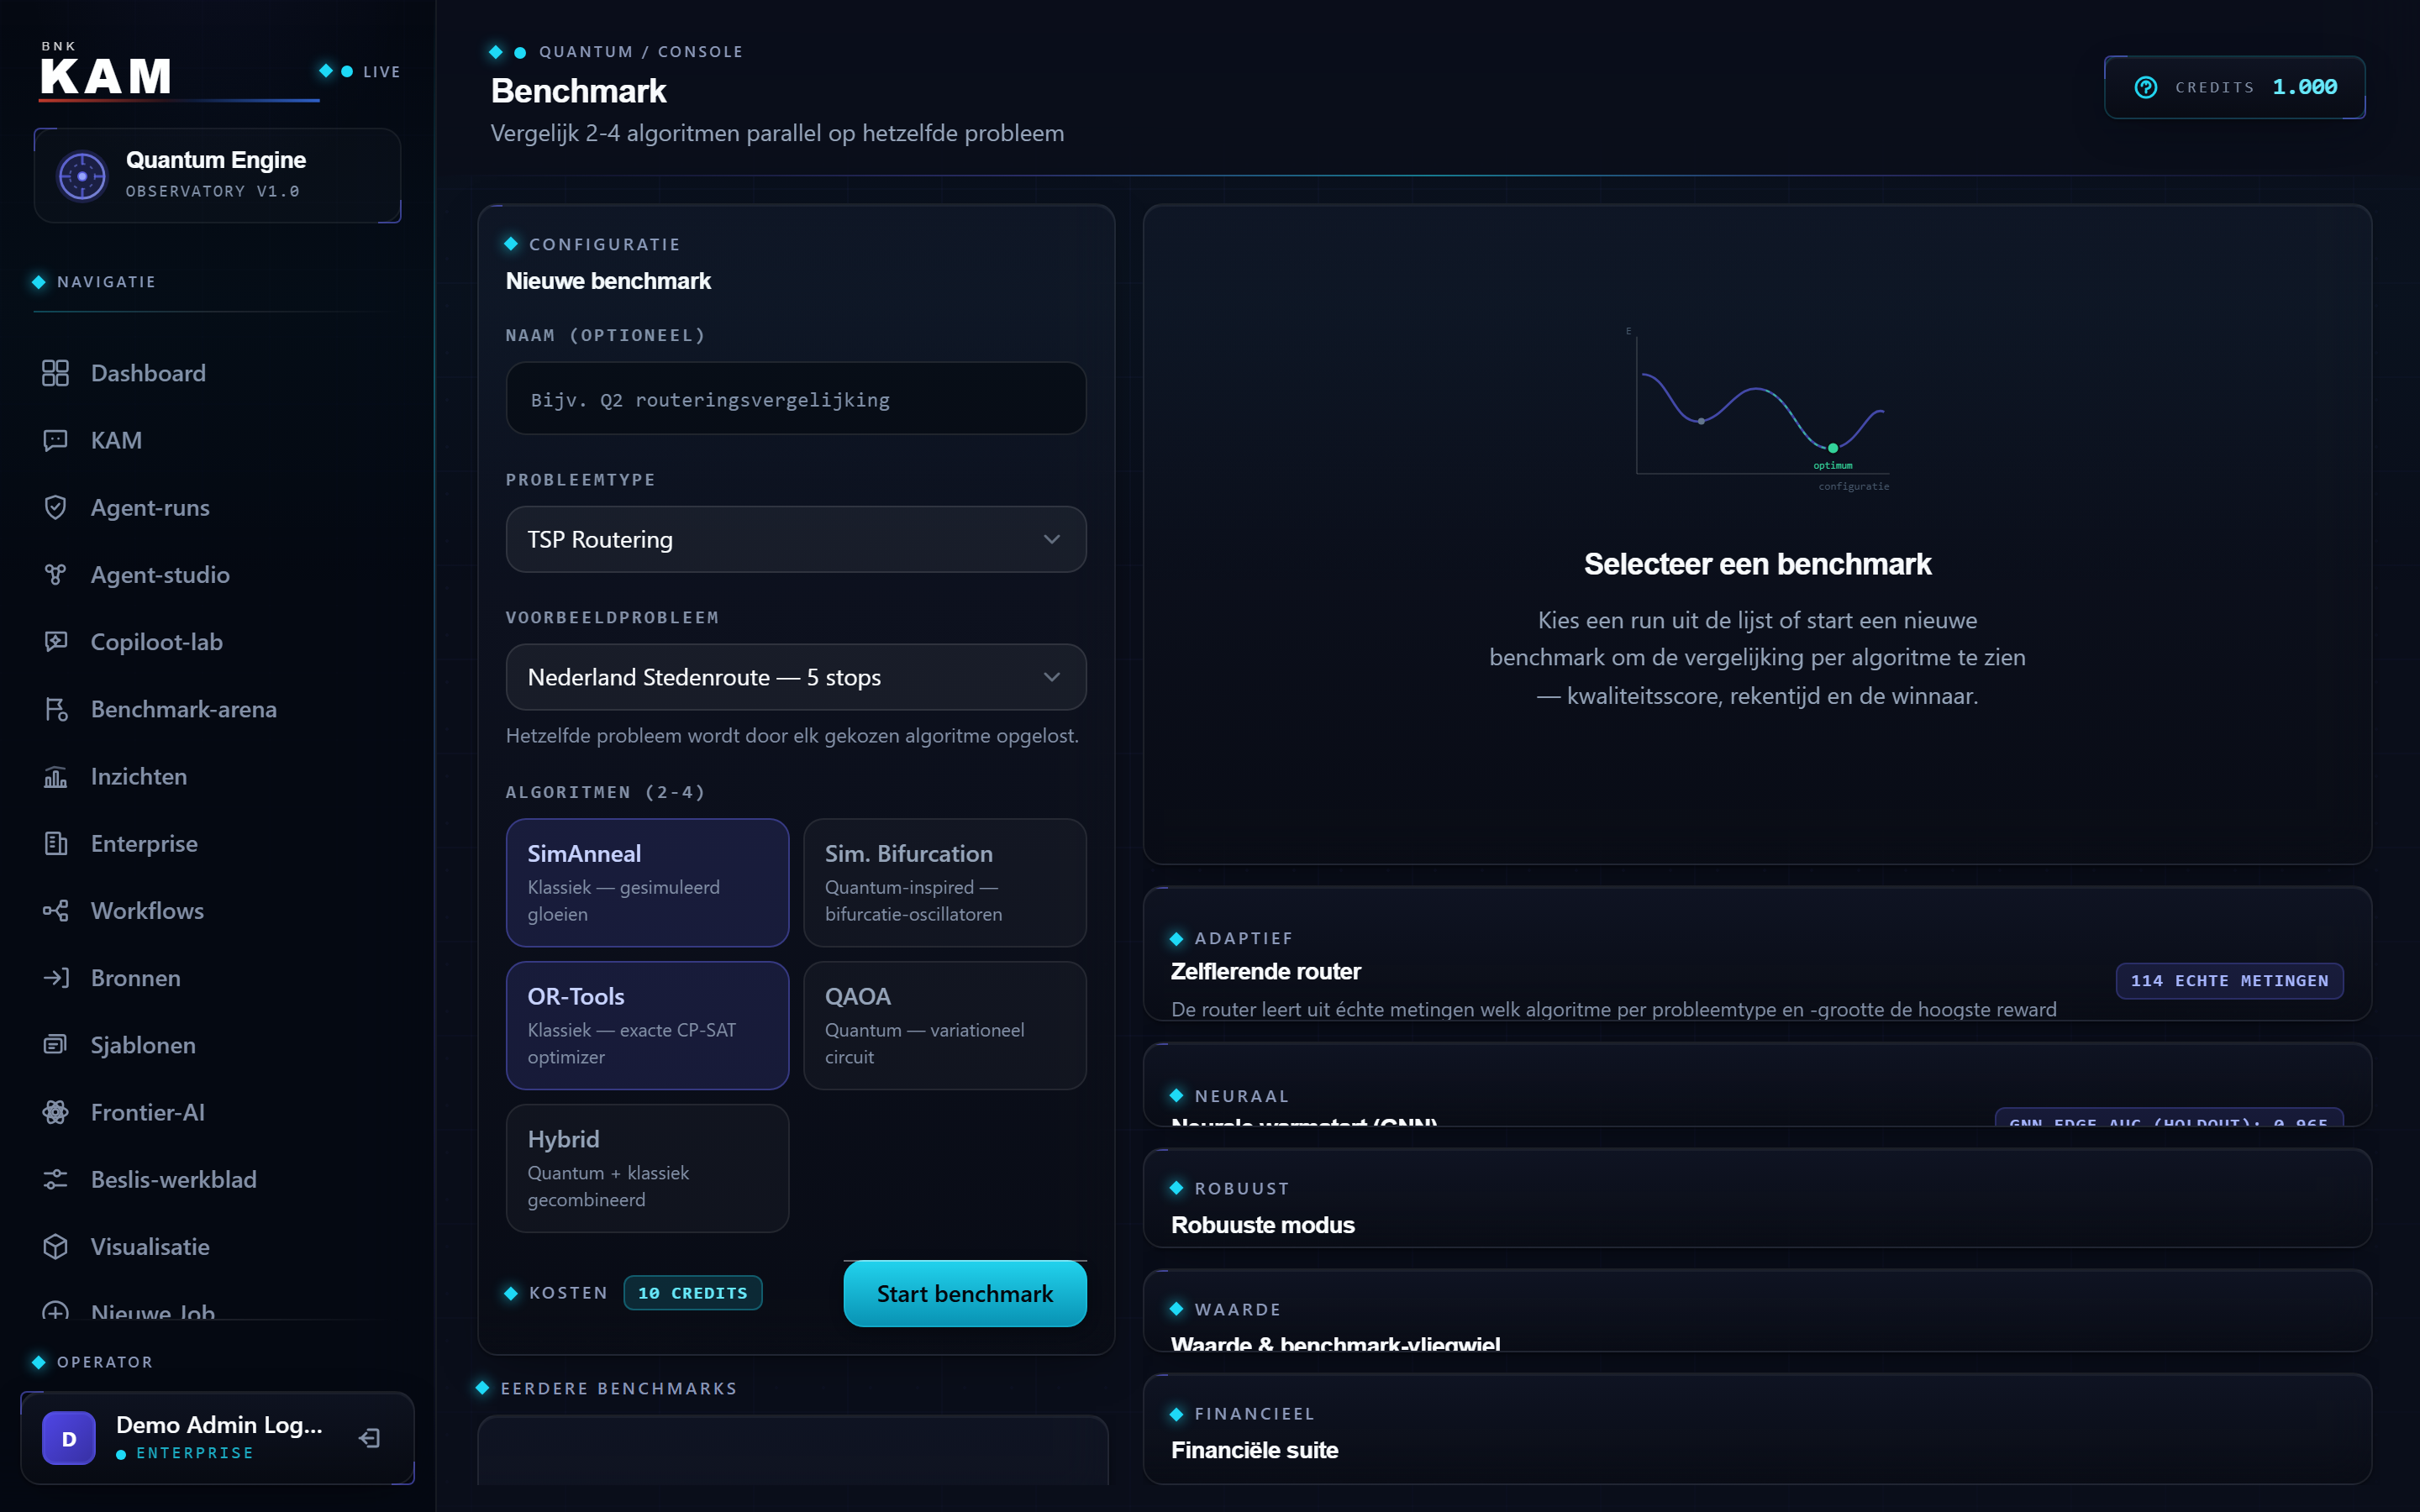Click the Benchmark-arena flag icon
This screenshot has height=1512, width=2420.
(55, 709)
